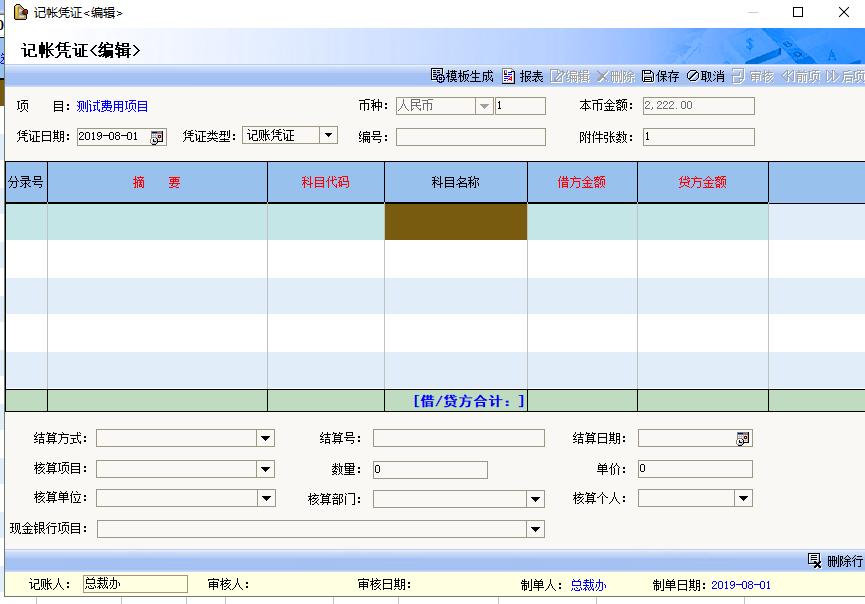Select the highlighted 科目名称 cell

(x=456, y=222)
